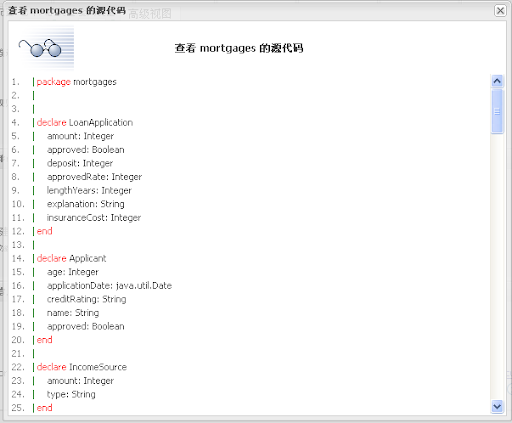The width and height of the screenshot is (512, 423).
Task: Select the 'package mortgages' line
Action: 76,82
